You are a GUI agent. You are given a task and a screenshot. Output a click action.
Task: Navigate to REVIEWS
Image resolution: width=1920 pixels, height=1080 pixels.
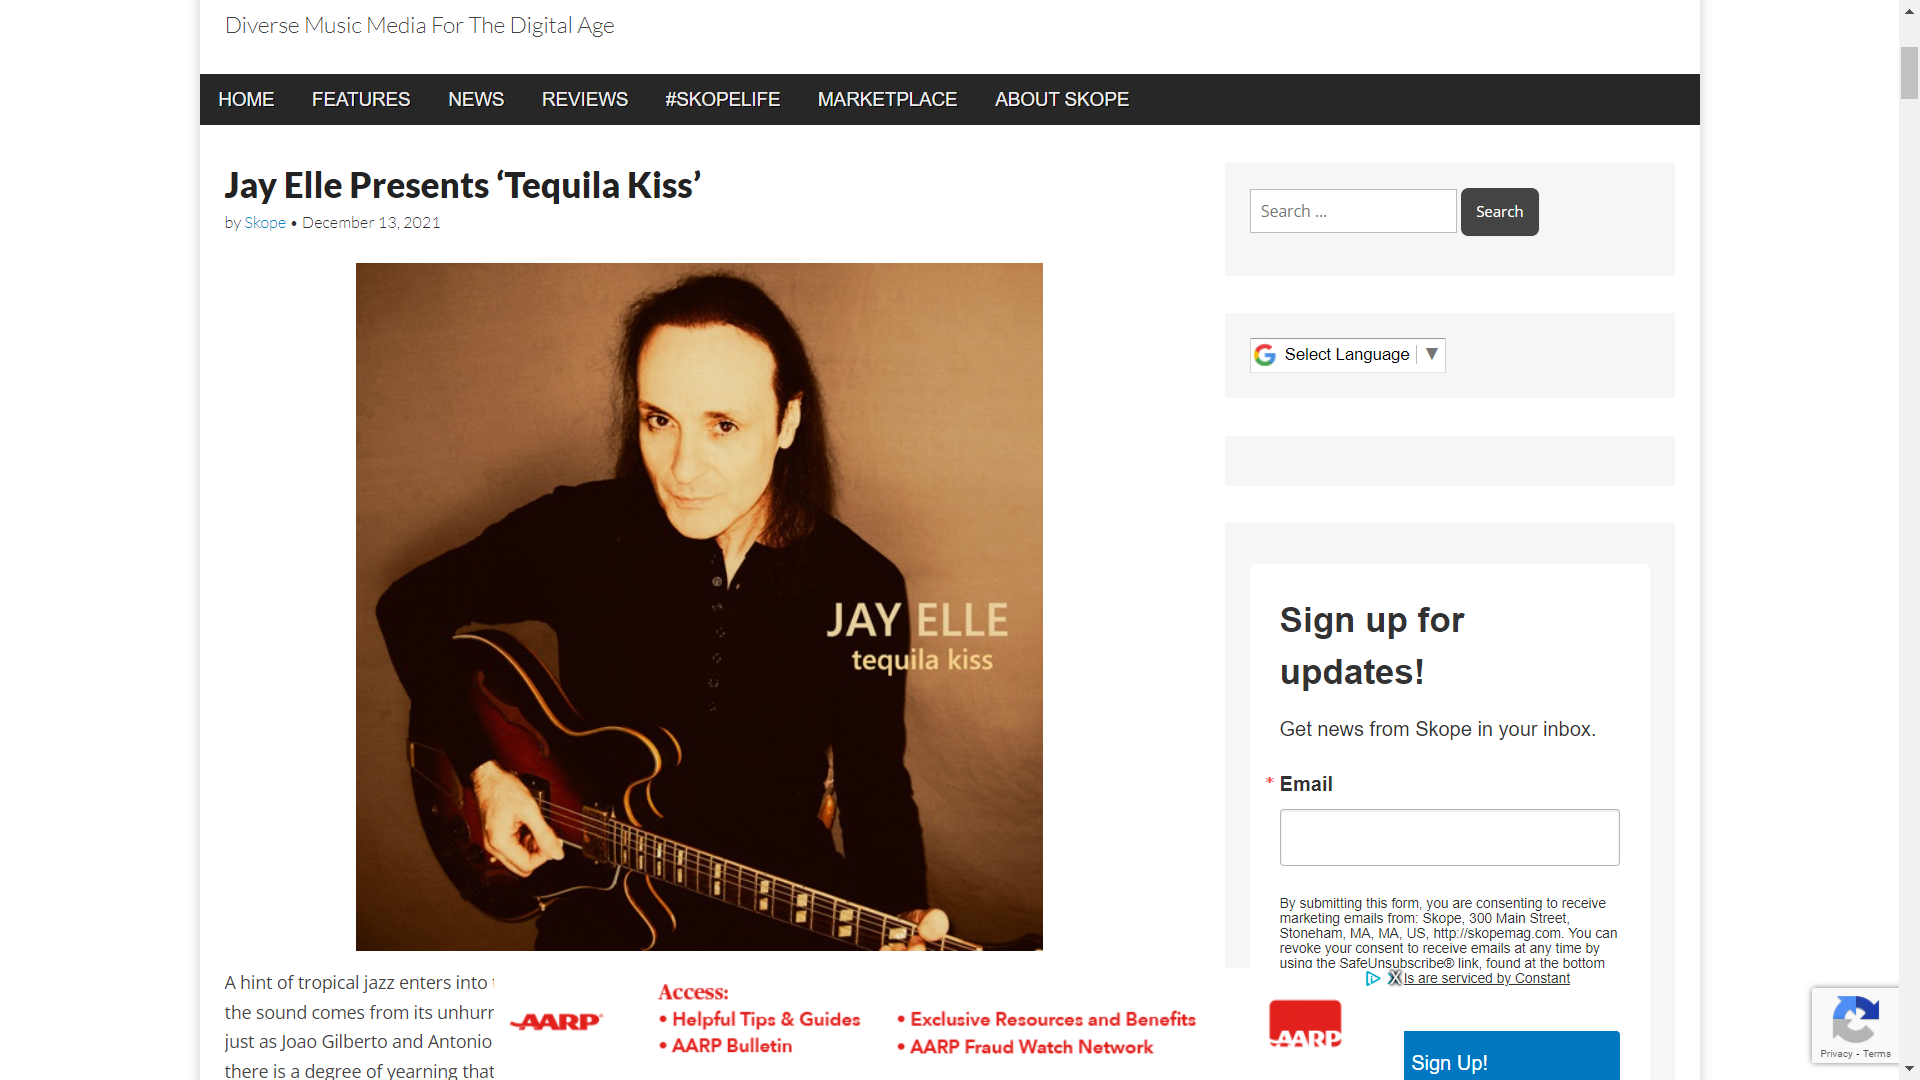585,100
